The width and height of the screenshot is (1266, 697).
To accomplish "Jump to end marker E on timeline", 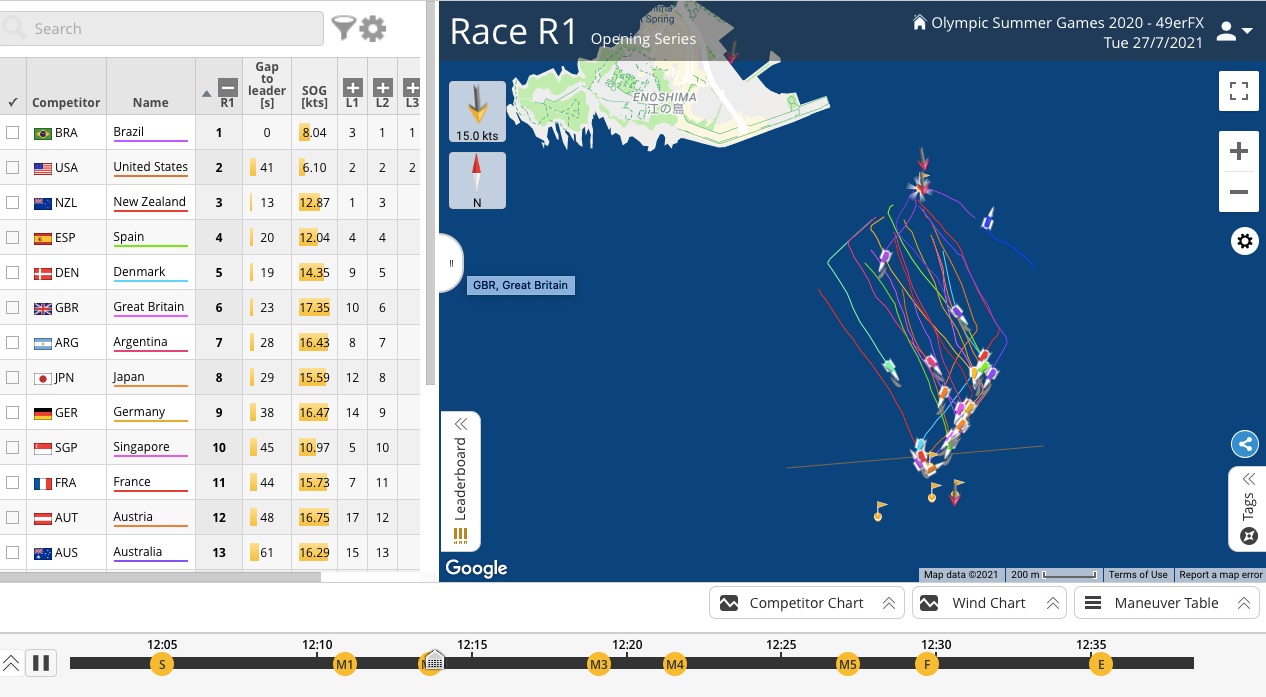I will click(1101, 664).
